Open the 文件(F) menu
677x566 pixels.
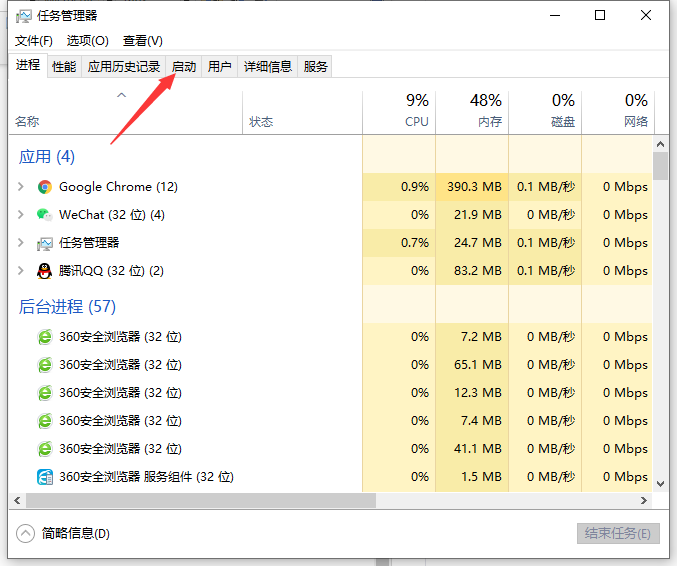34,41
